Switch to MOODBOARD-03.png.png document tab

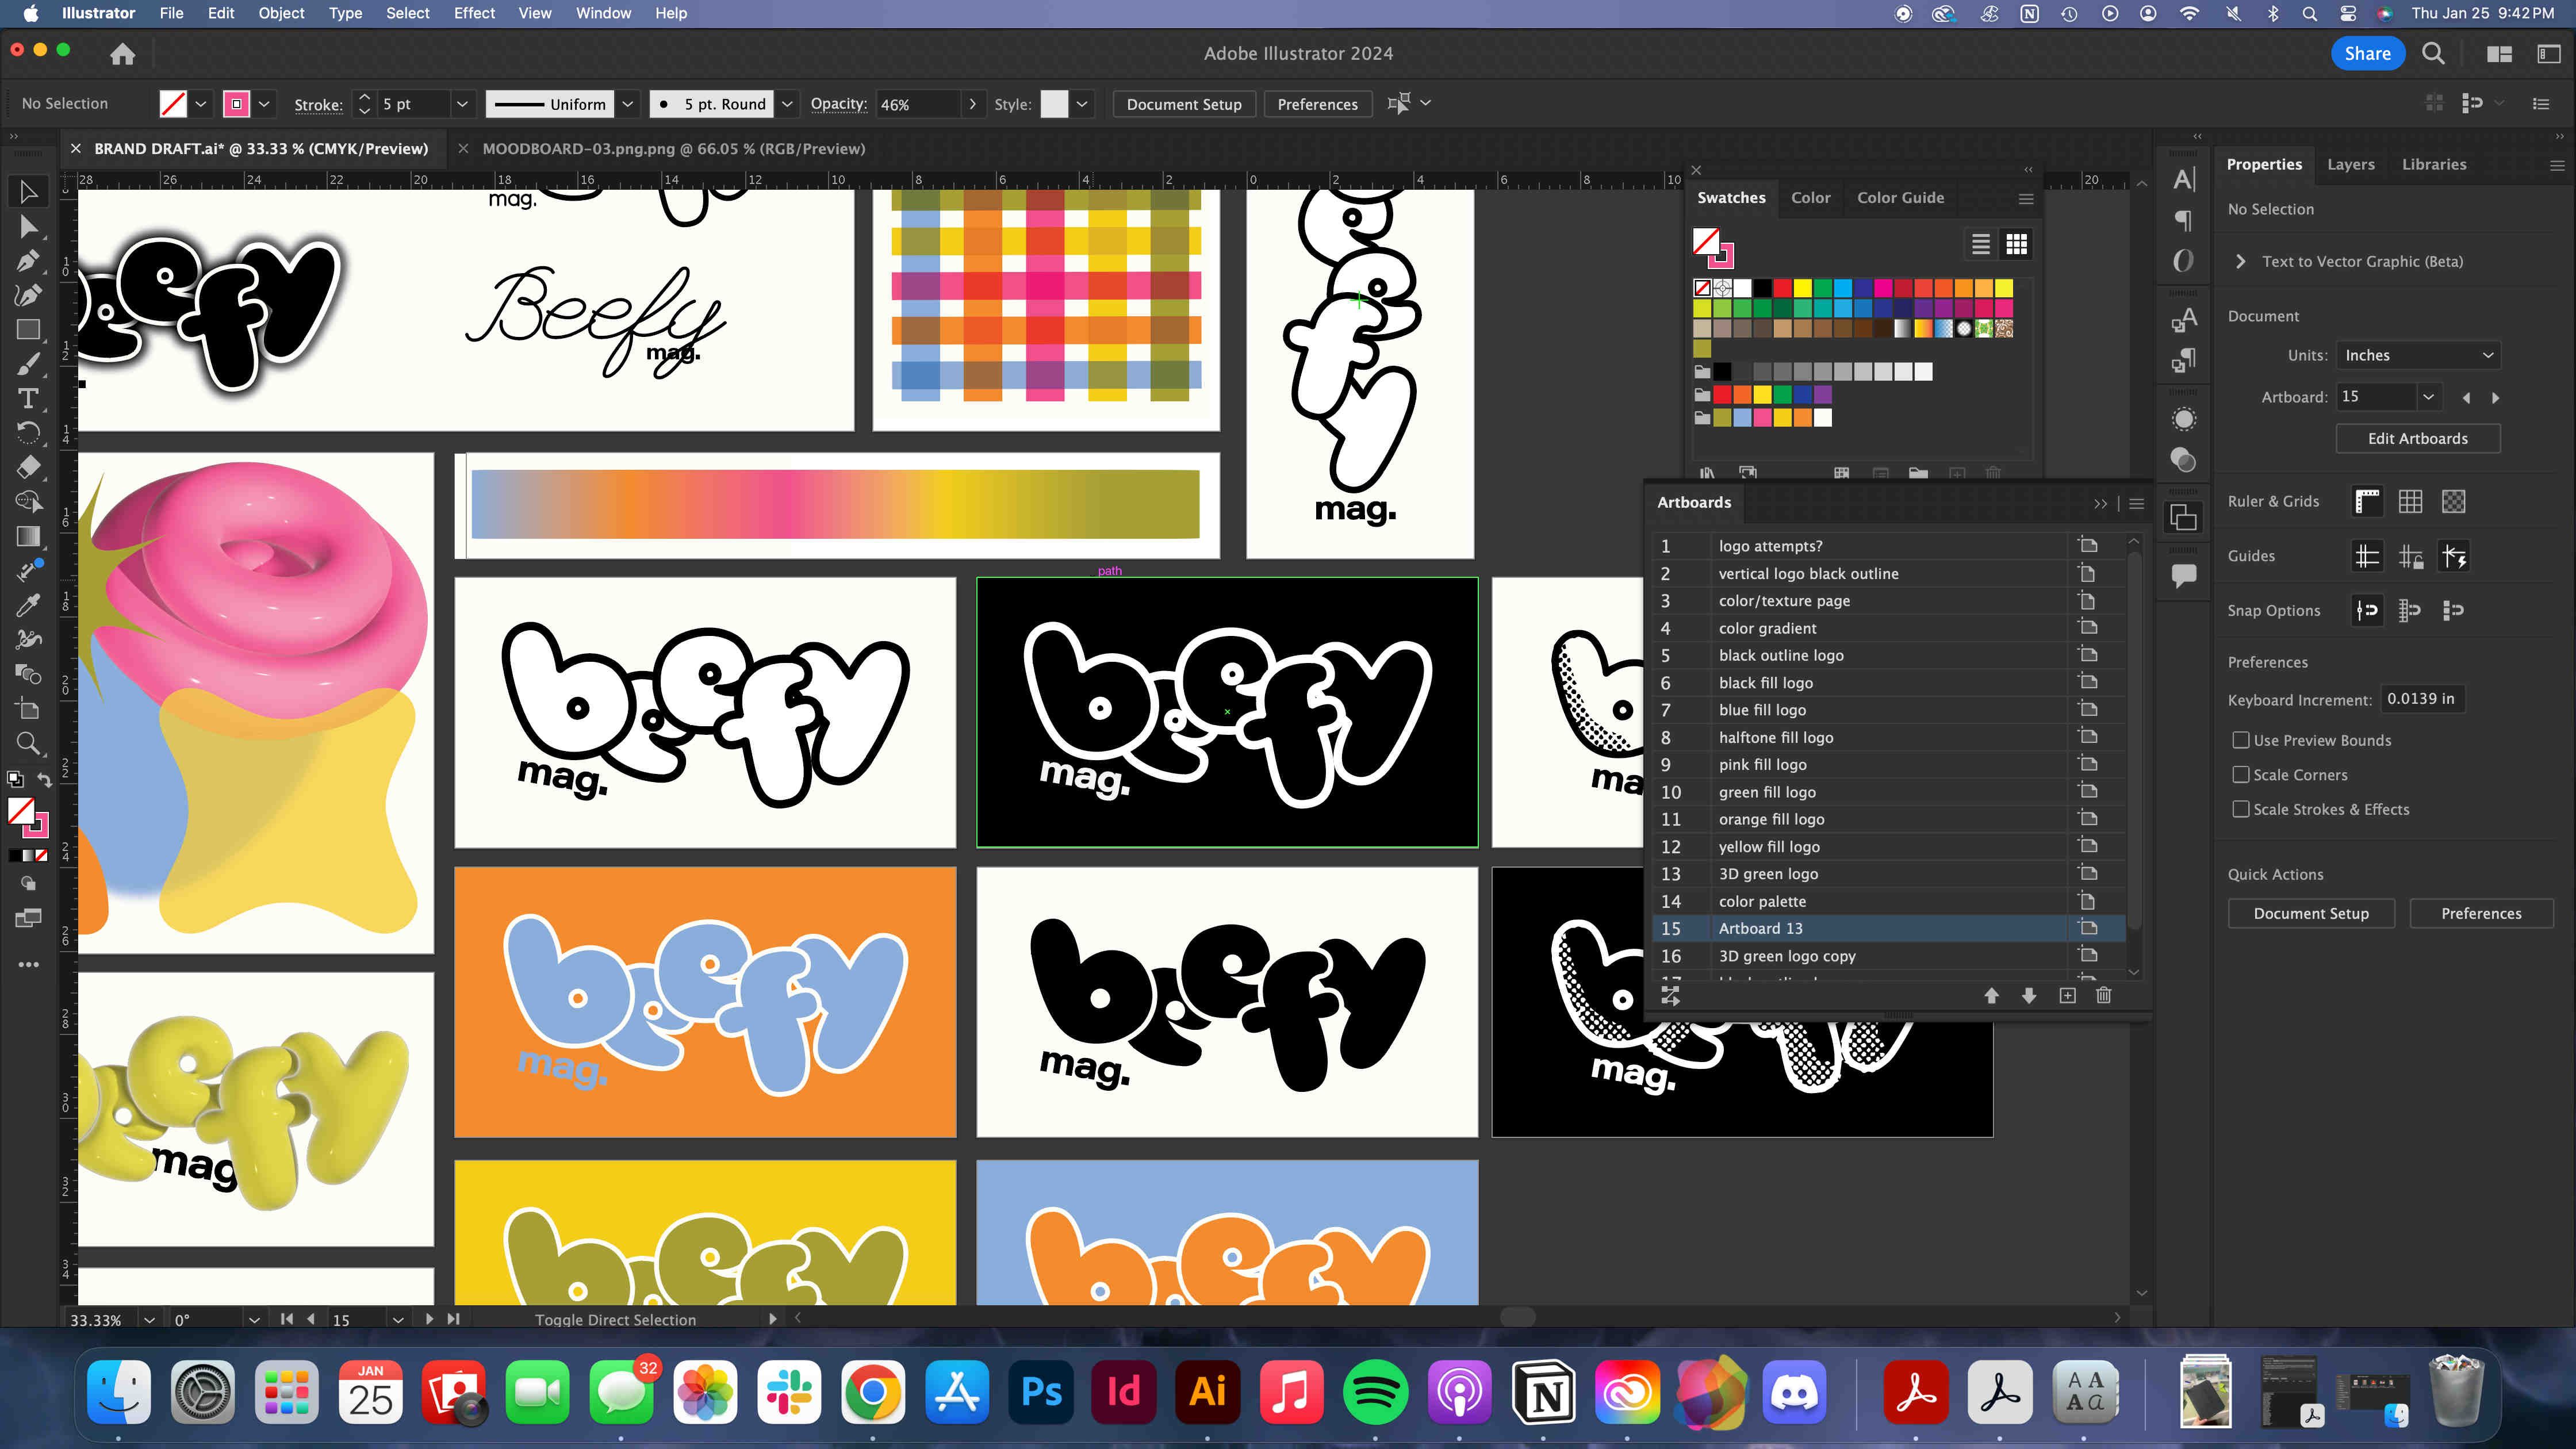pos(673,148)
